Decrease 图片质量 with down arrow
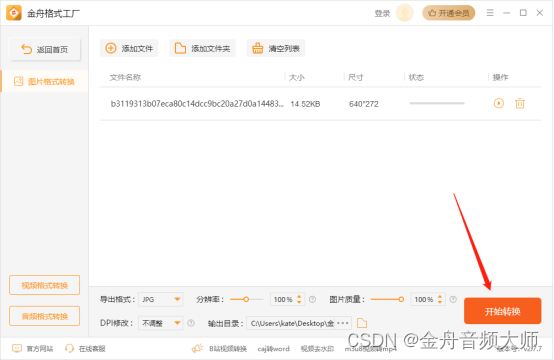The image size is (554, 360). (440, 302)
